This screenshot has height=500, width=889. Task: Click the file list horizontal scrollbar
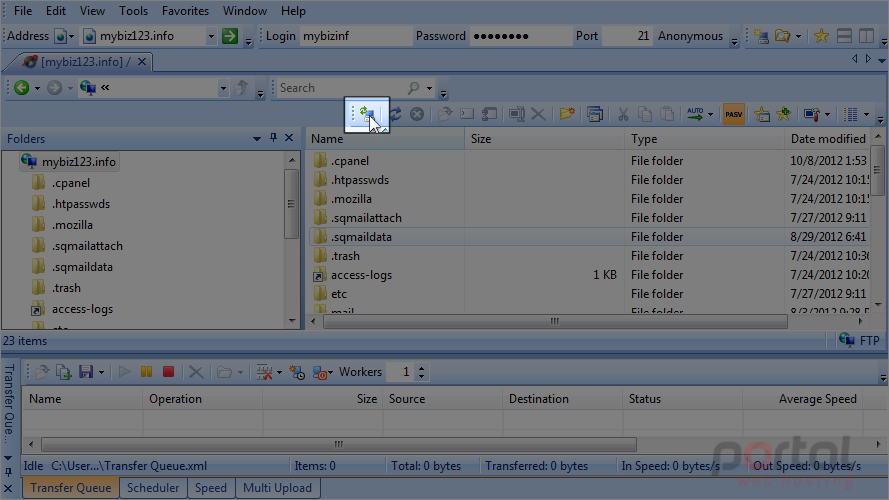coord(555,321)
